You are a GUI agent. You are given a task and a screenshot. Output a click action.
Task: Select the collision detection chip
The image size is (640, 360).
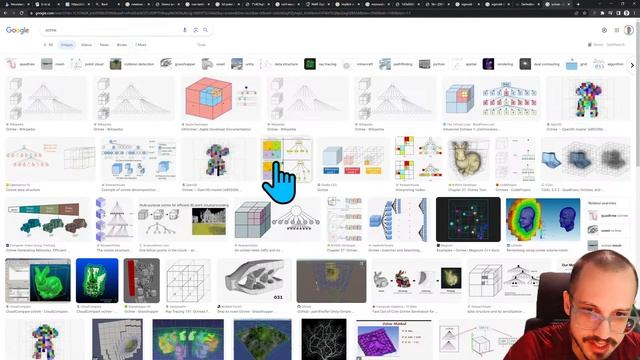pyautogui.click(x=132, y=64)
